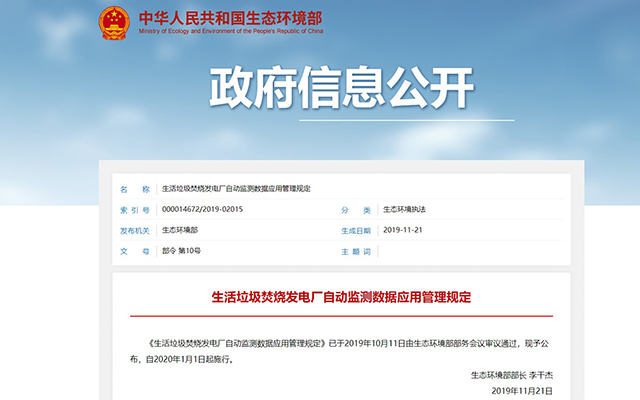
Task: Click document number 部令 第10号
Action: 182,251
